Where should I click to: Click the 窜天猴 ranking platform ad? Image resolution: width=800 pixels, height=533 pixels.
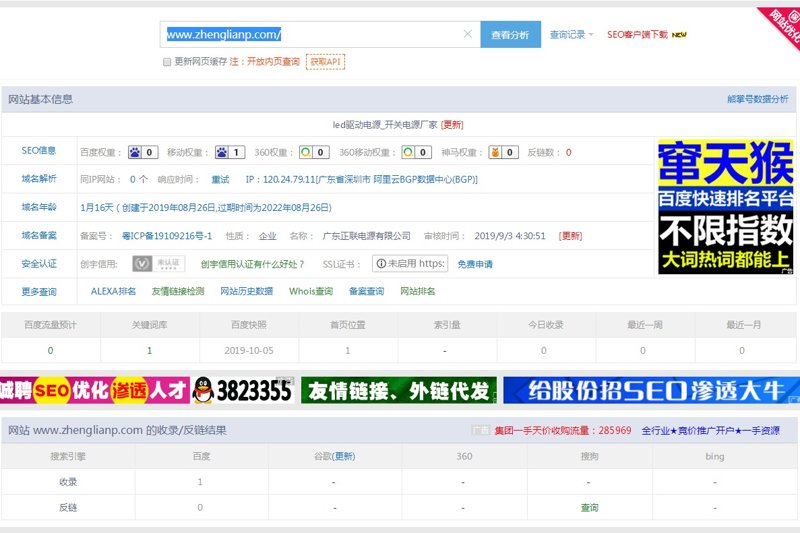point(726,207)
